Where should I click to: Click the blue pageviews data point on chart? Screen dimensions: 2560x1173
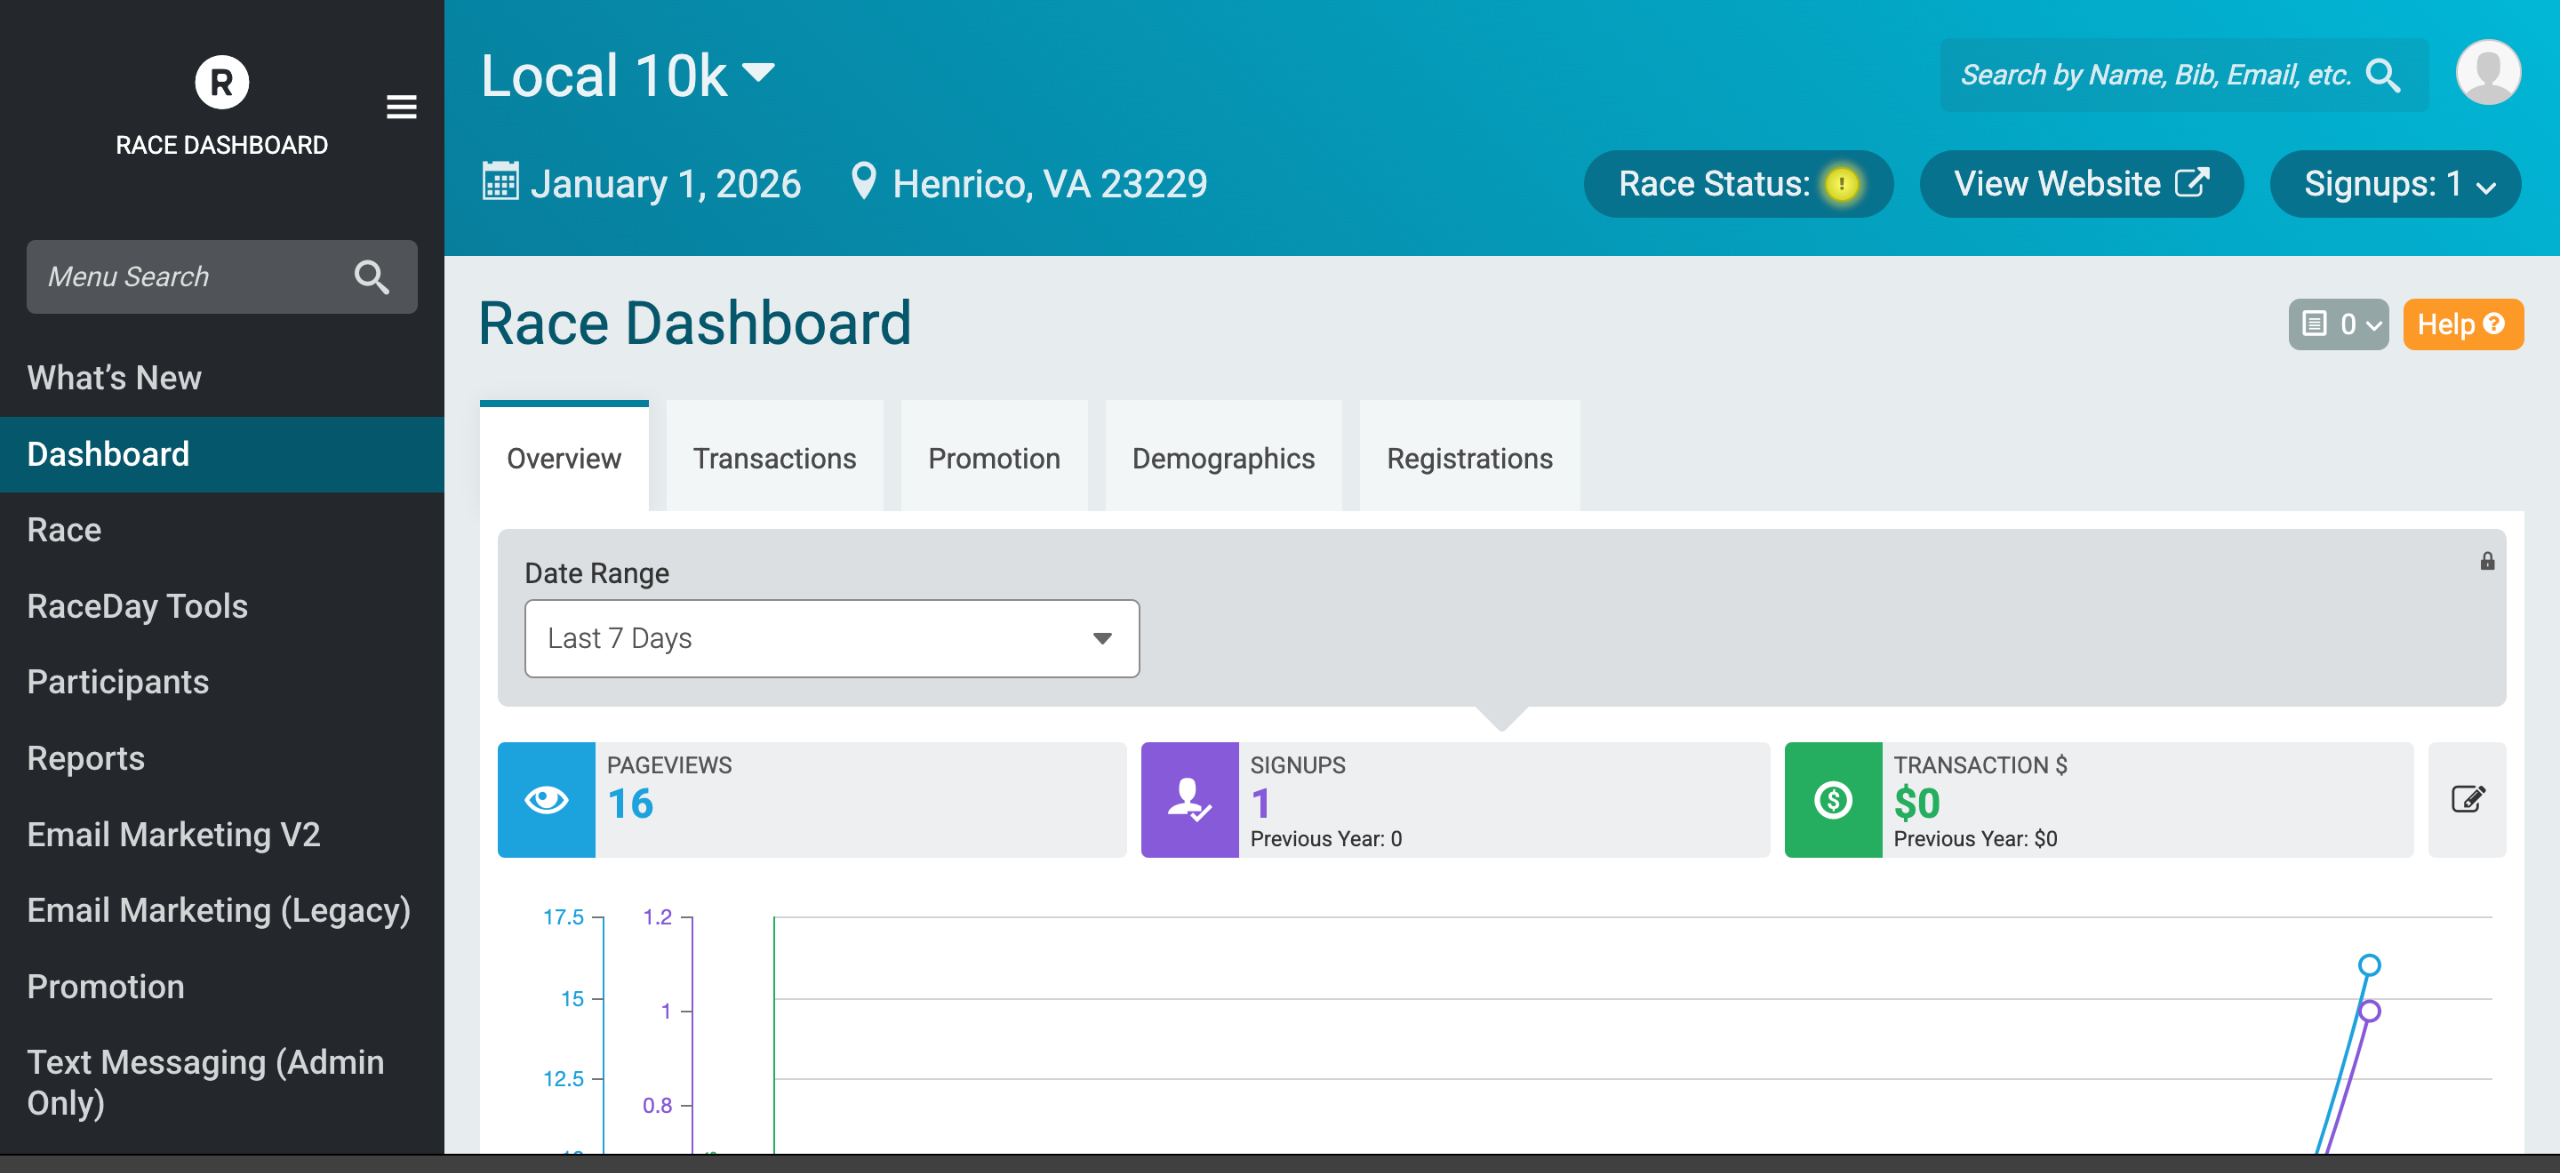click(x=2369, y=965)
